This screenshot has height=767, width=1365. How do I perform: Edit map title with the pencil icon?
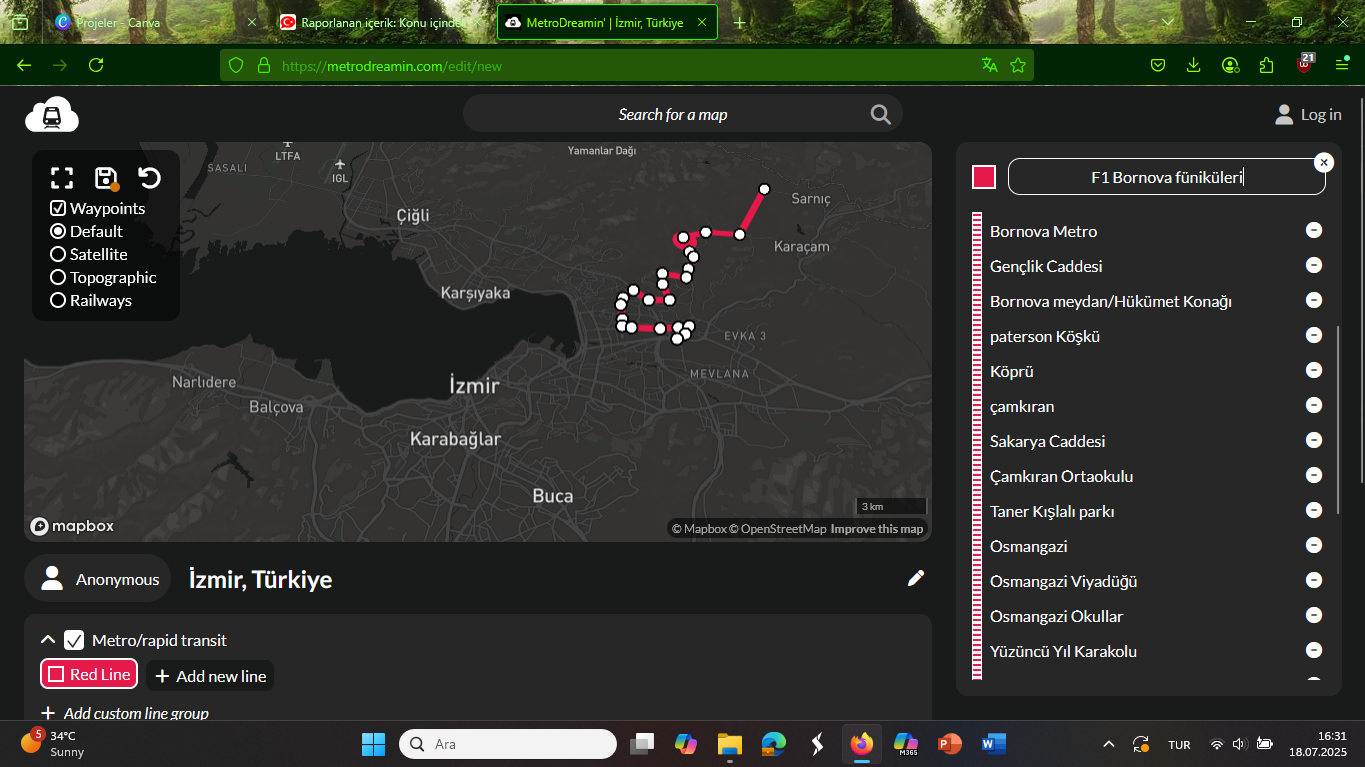915,578
